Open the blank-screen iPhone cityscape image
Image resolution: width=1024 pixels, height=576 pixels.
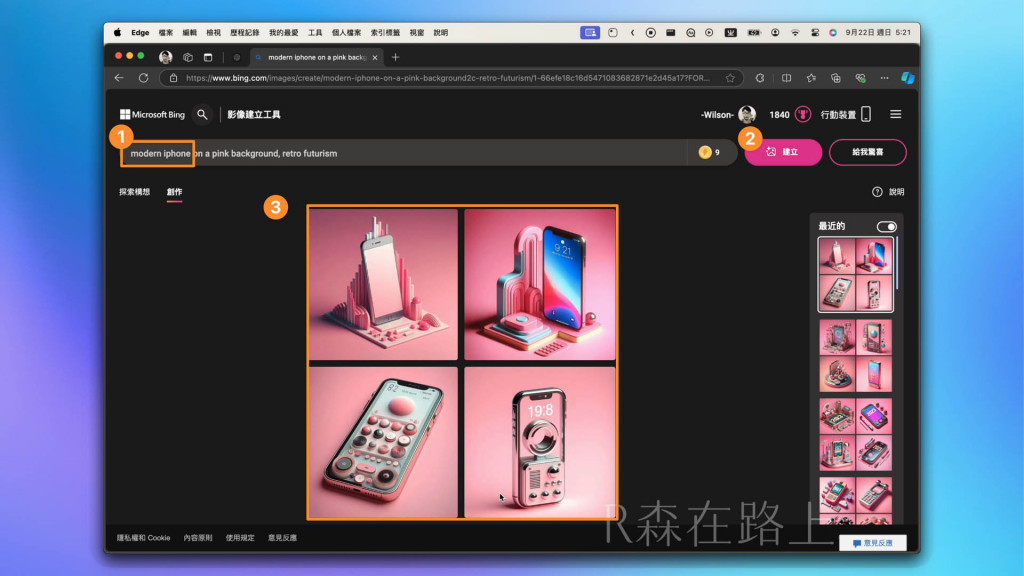[x=383, y=284]
